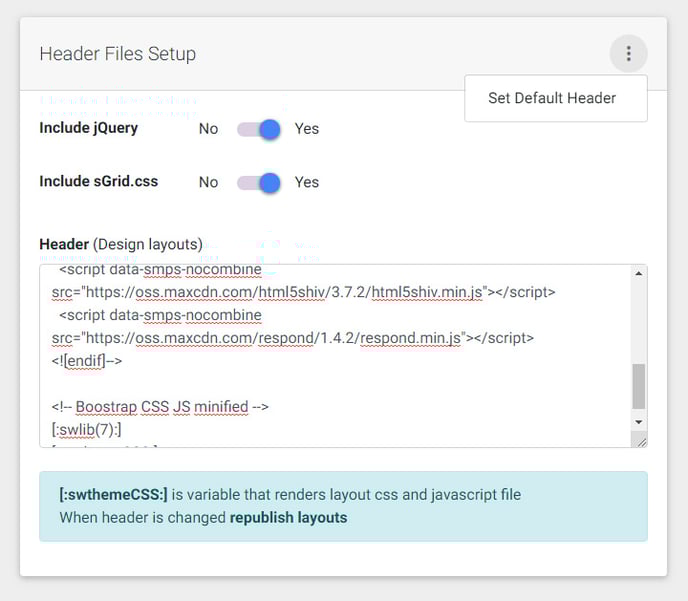The height and width of the screenshot is (601, 688).
Task: Click No label for Include sGrid.css
Action: click(x=208, y=182)
